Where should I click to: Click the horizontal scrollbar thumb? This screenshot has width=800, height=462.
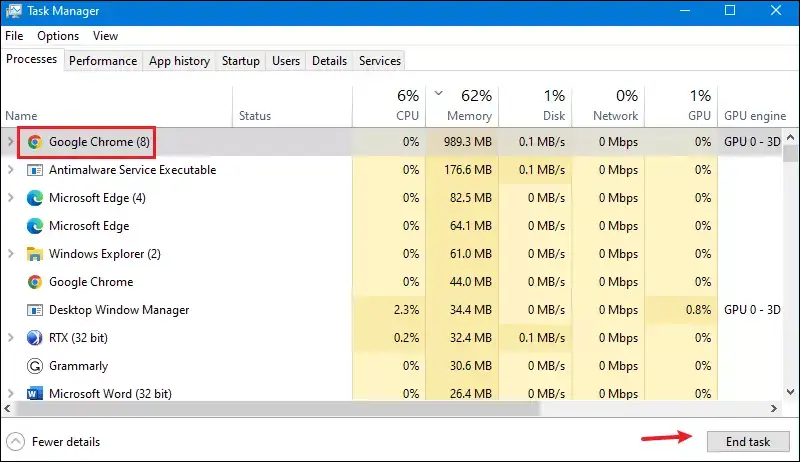[277, 408]
